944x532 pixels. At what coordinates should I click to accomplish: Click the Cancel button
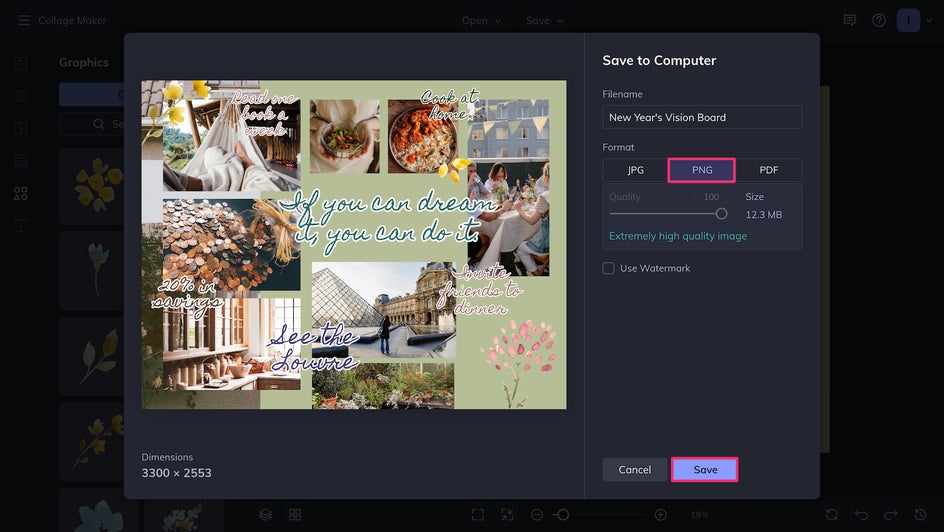click(x=635, y=469)
